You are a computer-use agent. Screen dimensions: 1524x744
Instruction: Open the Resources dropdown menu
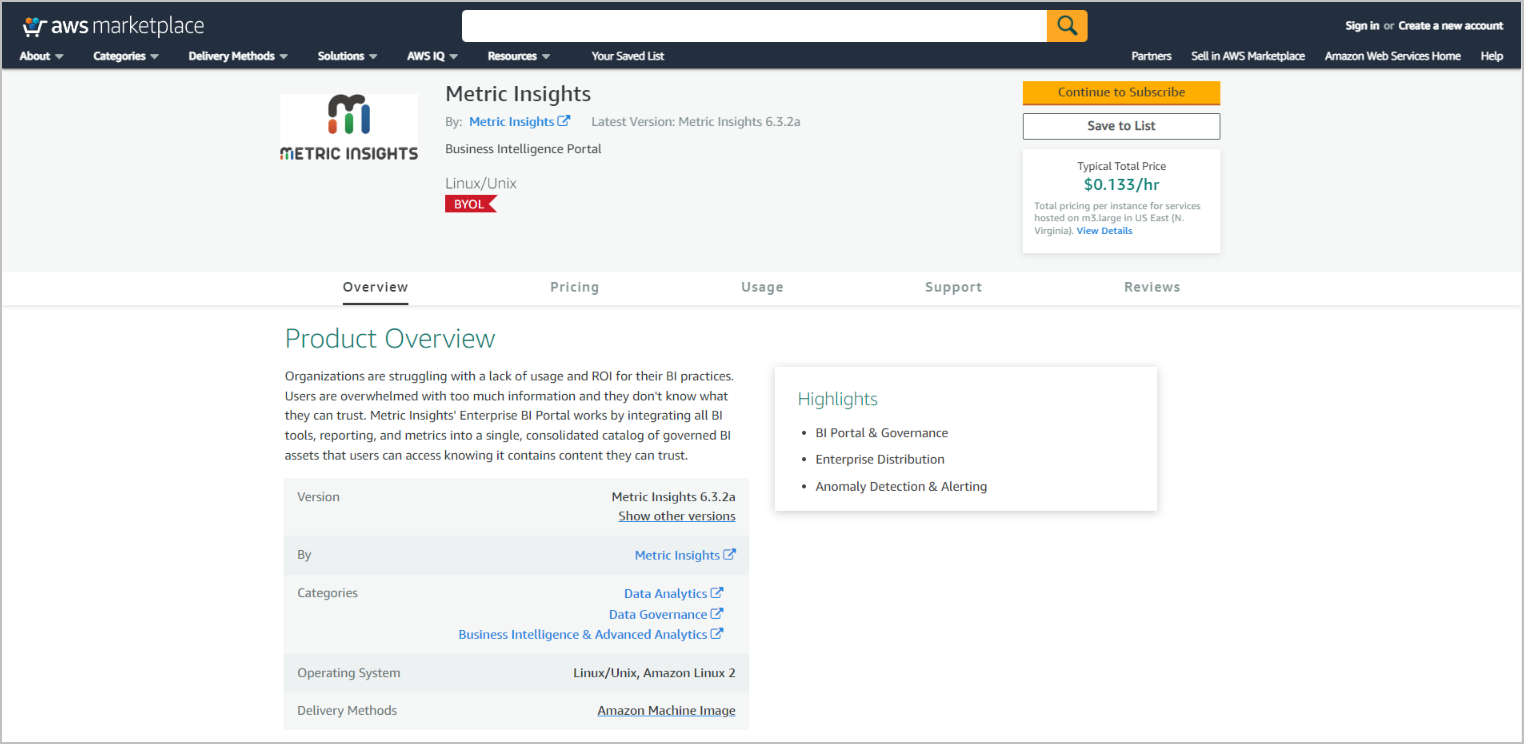pos(519,56)
